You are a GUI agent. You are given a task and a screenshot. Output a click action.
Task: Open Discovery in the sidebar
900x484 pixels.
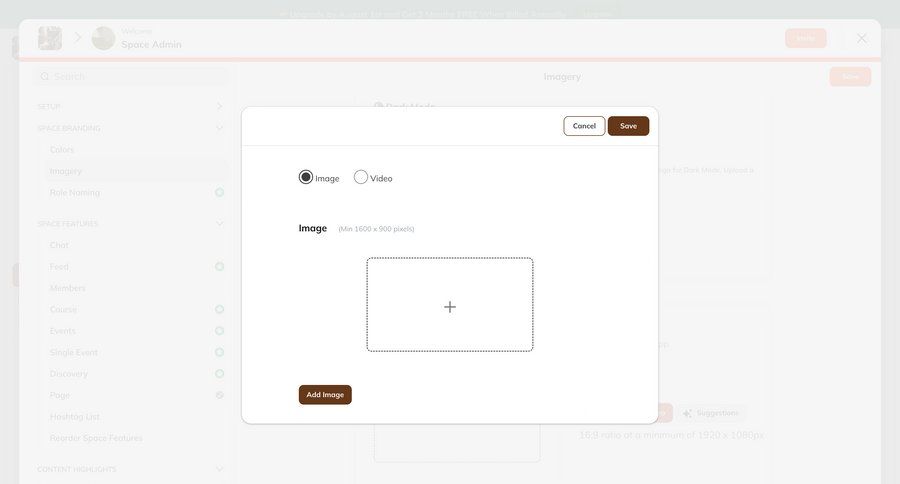69,374
